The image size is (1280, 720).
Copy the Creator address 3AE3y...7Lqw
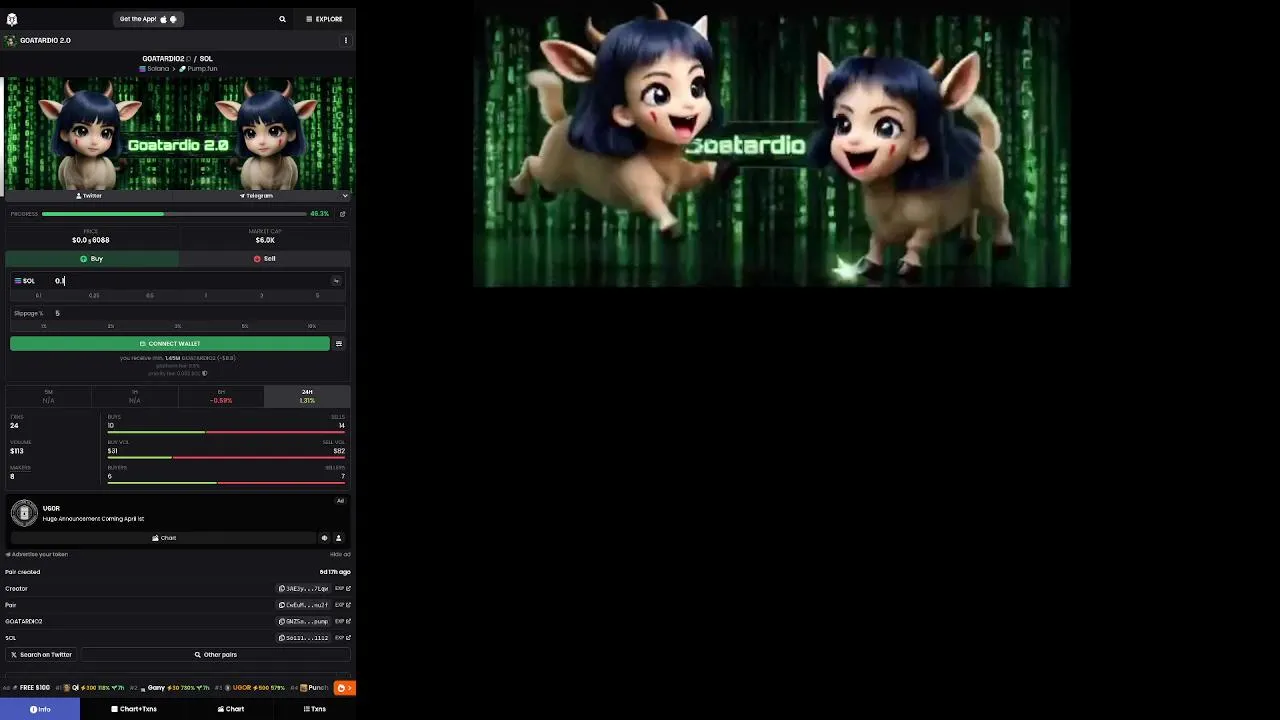[304, 589]
